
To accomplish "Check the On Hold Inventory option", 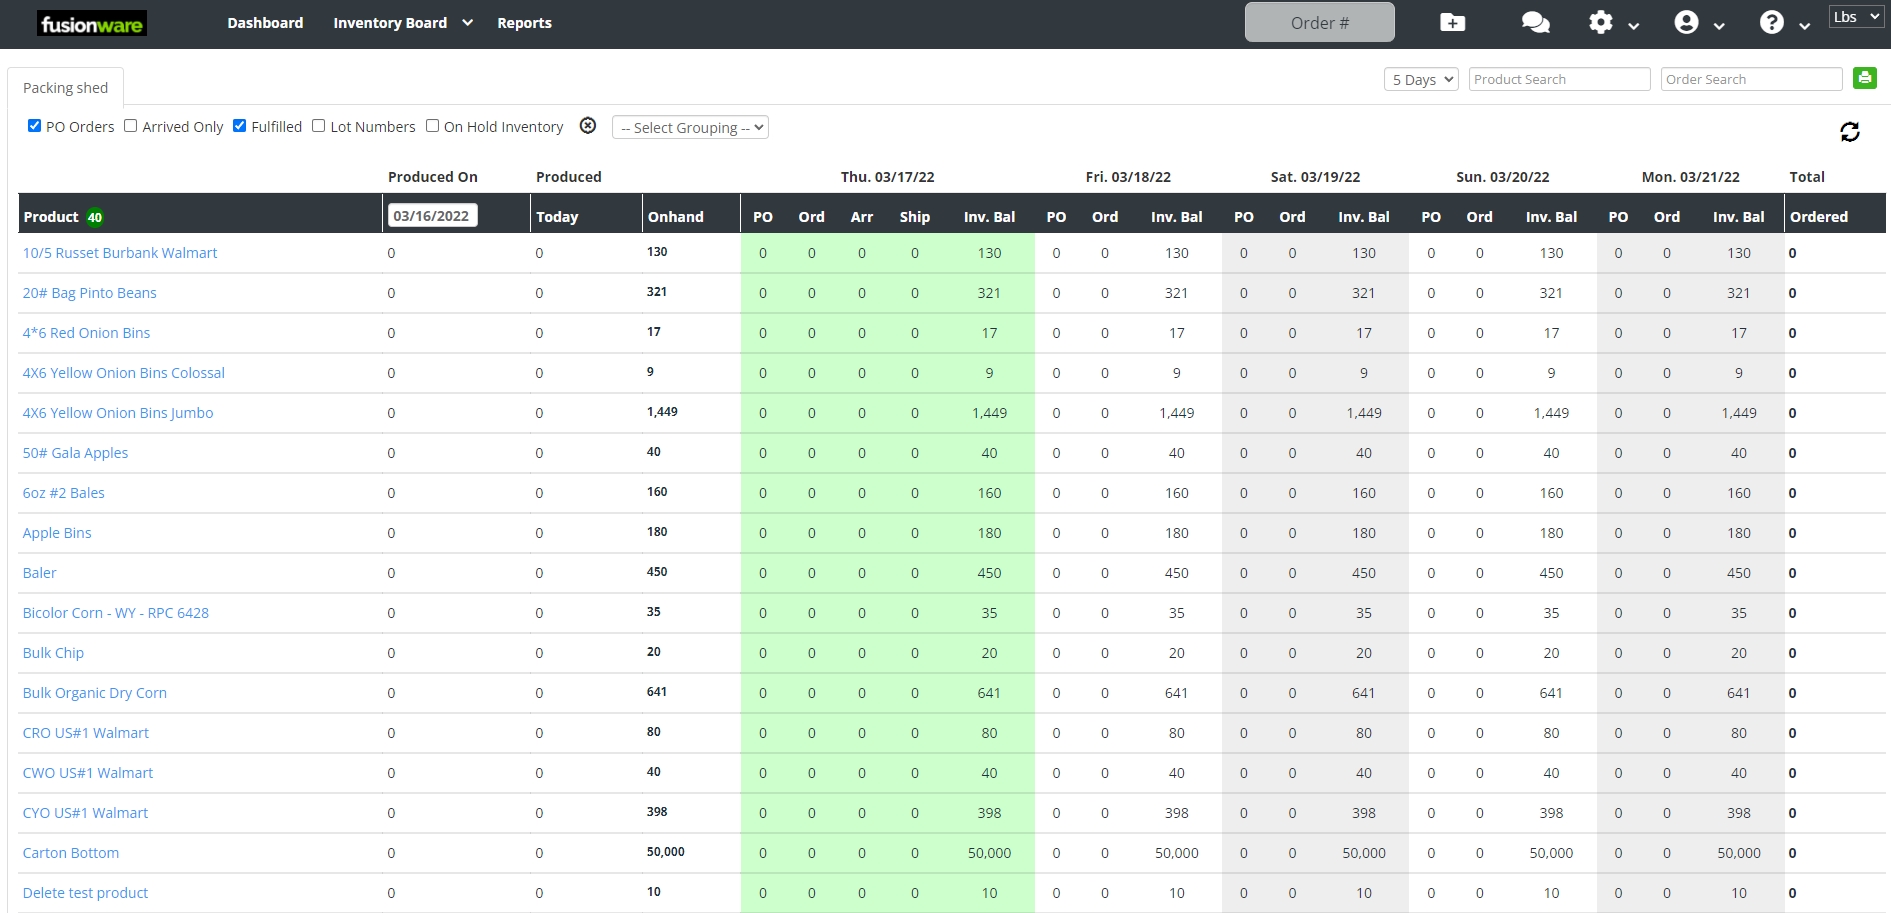I will pos(432,125).
